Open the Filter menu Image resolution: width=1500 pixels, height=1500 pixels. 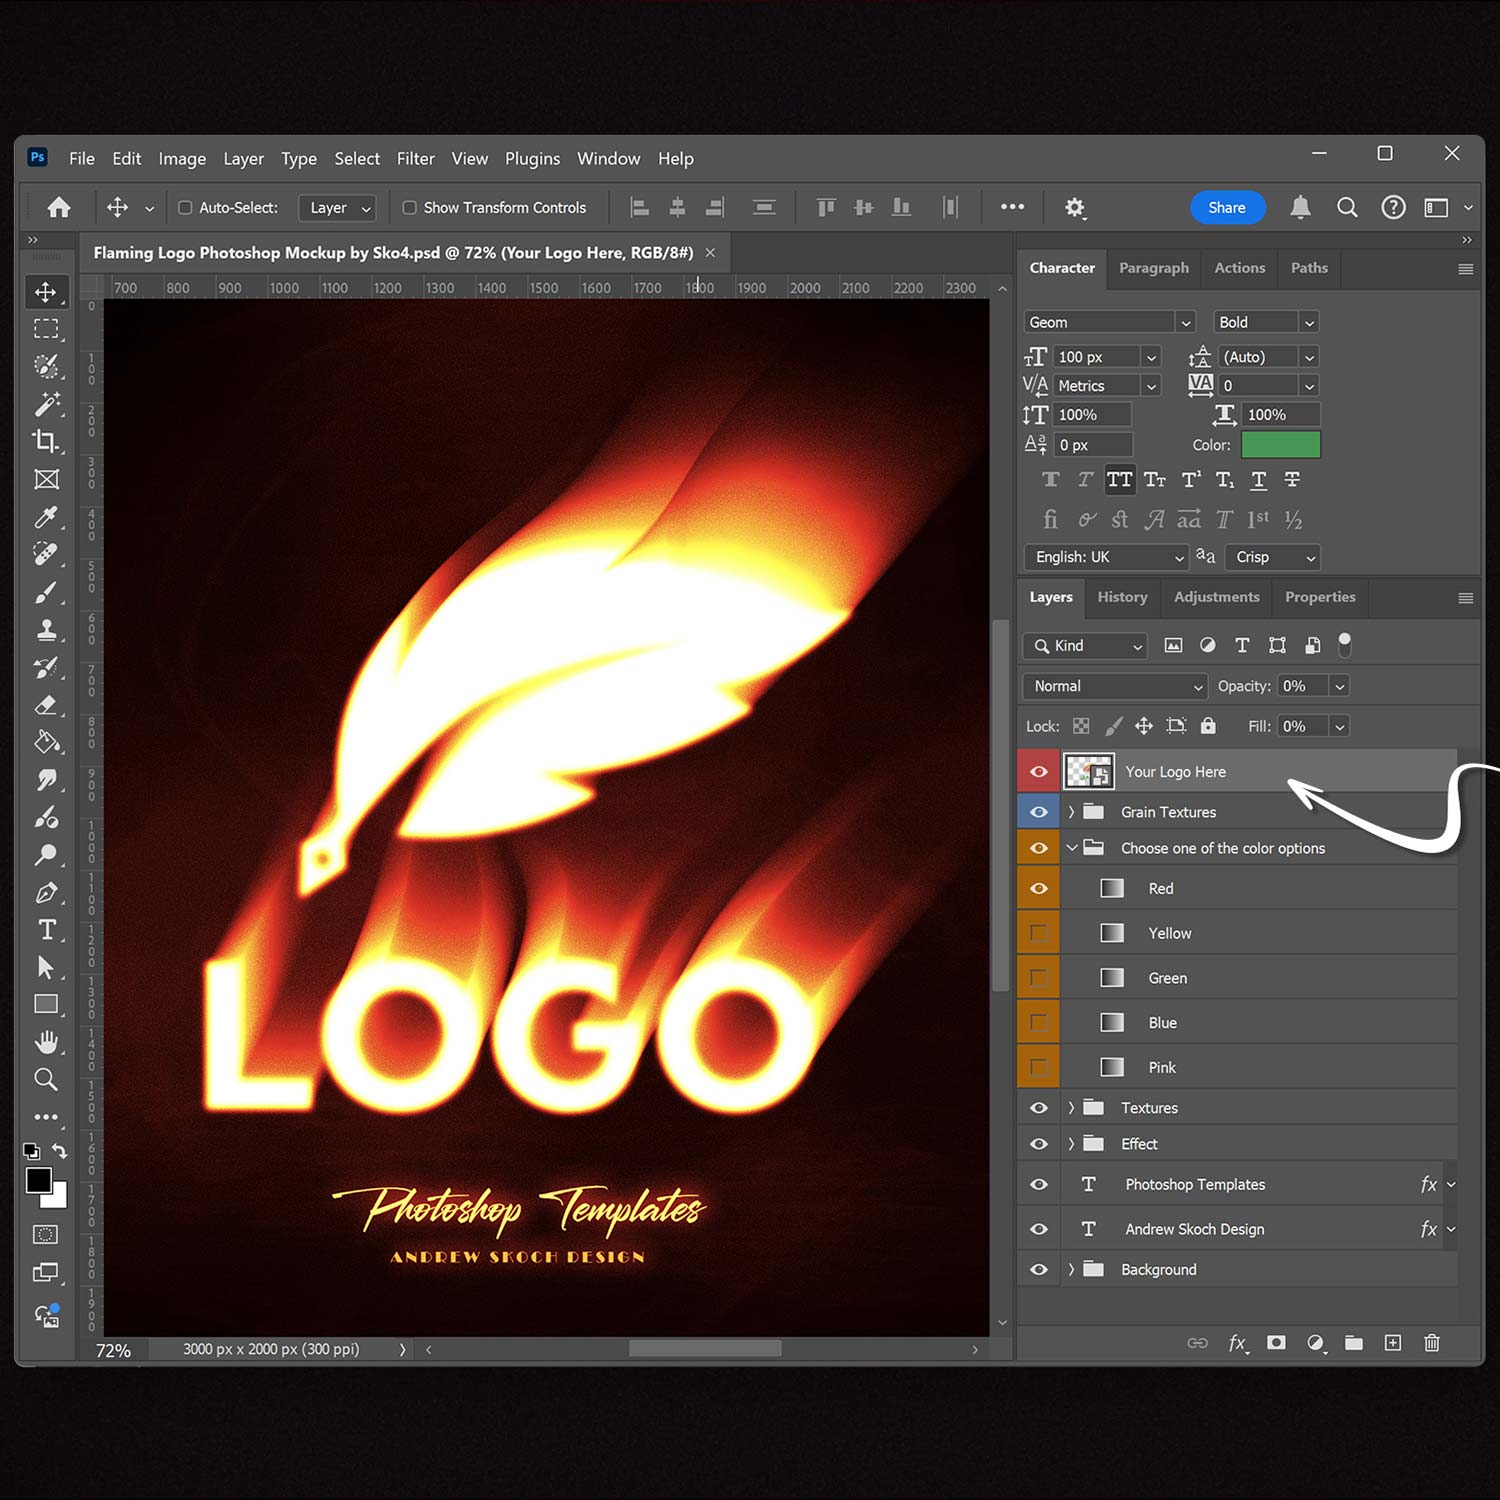click(415, 159)
